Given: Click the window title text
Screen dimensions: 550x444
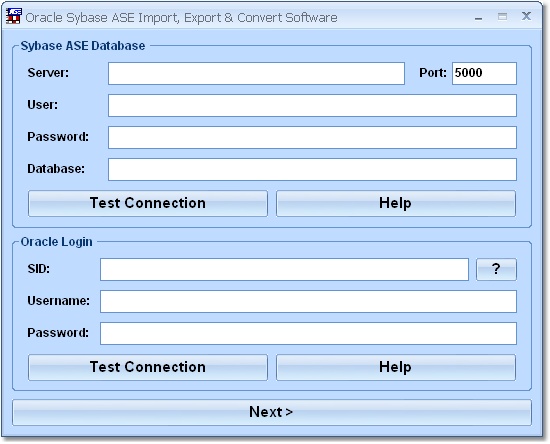Looking at the screenshot, I should 181,18.
